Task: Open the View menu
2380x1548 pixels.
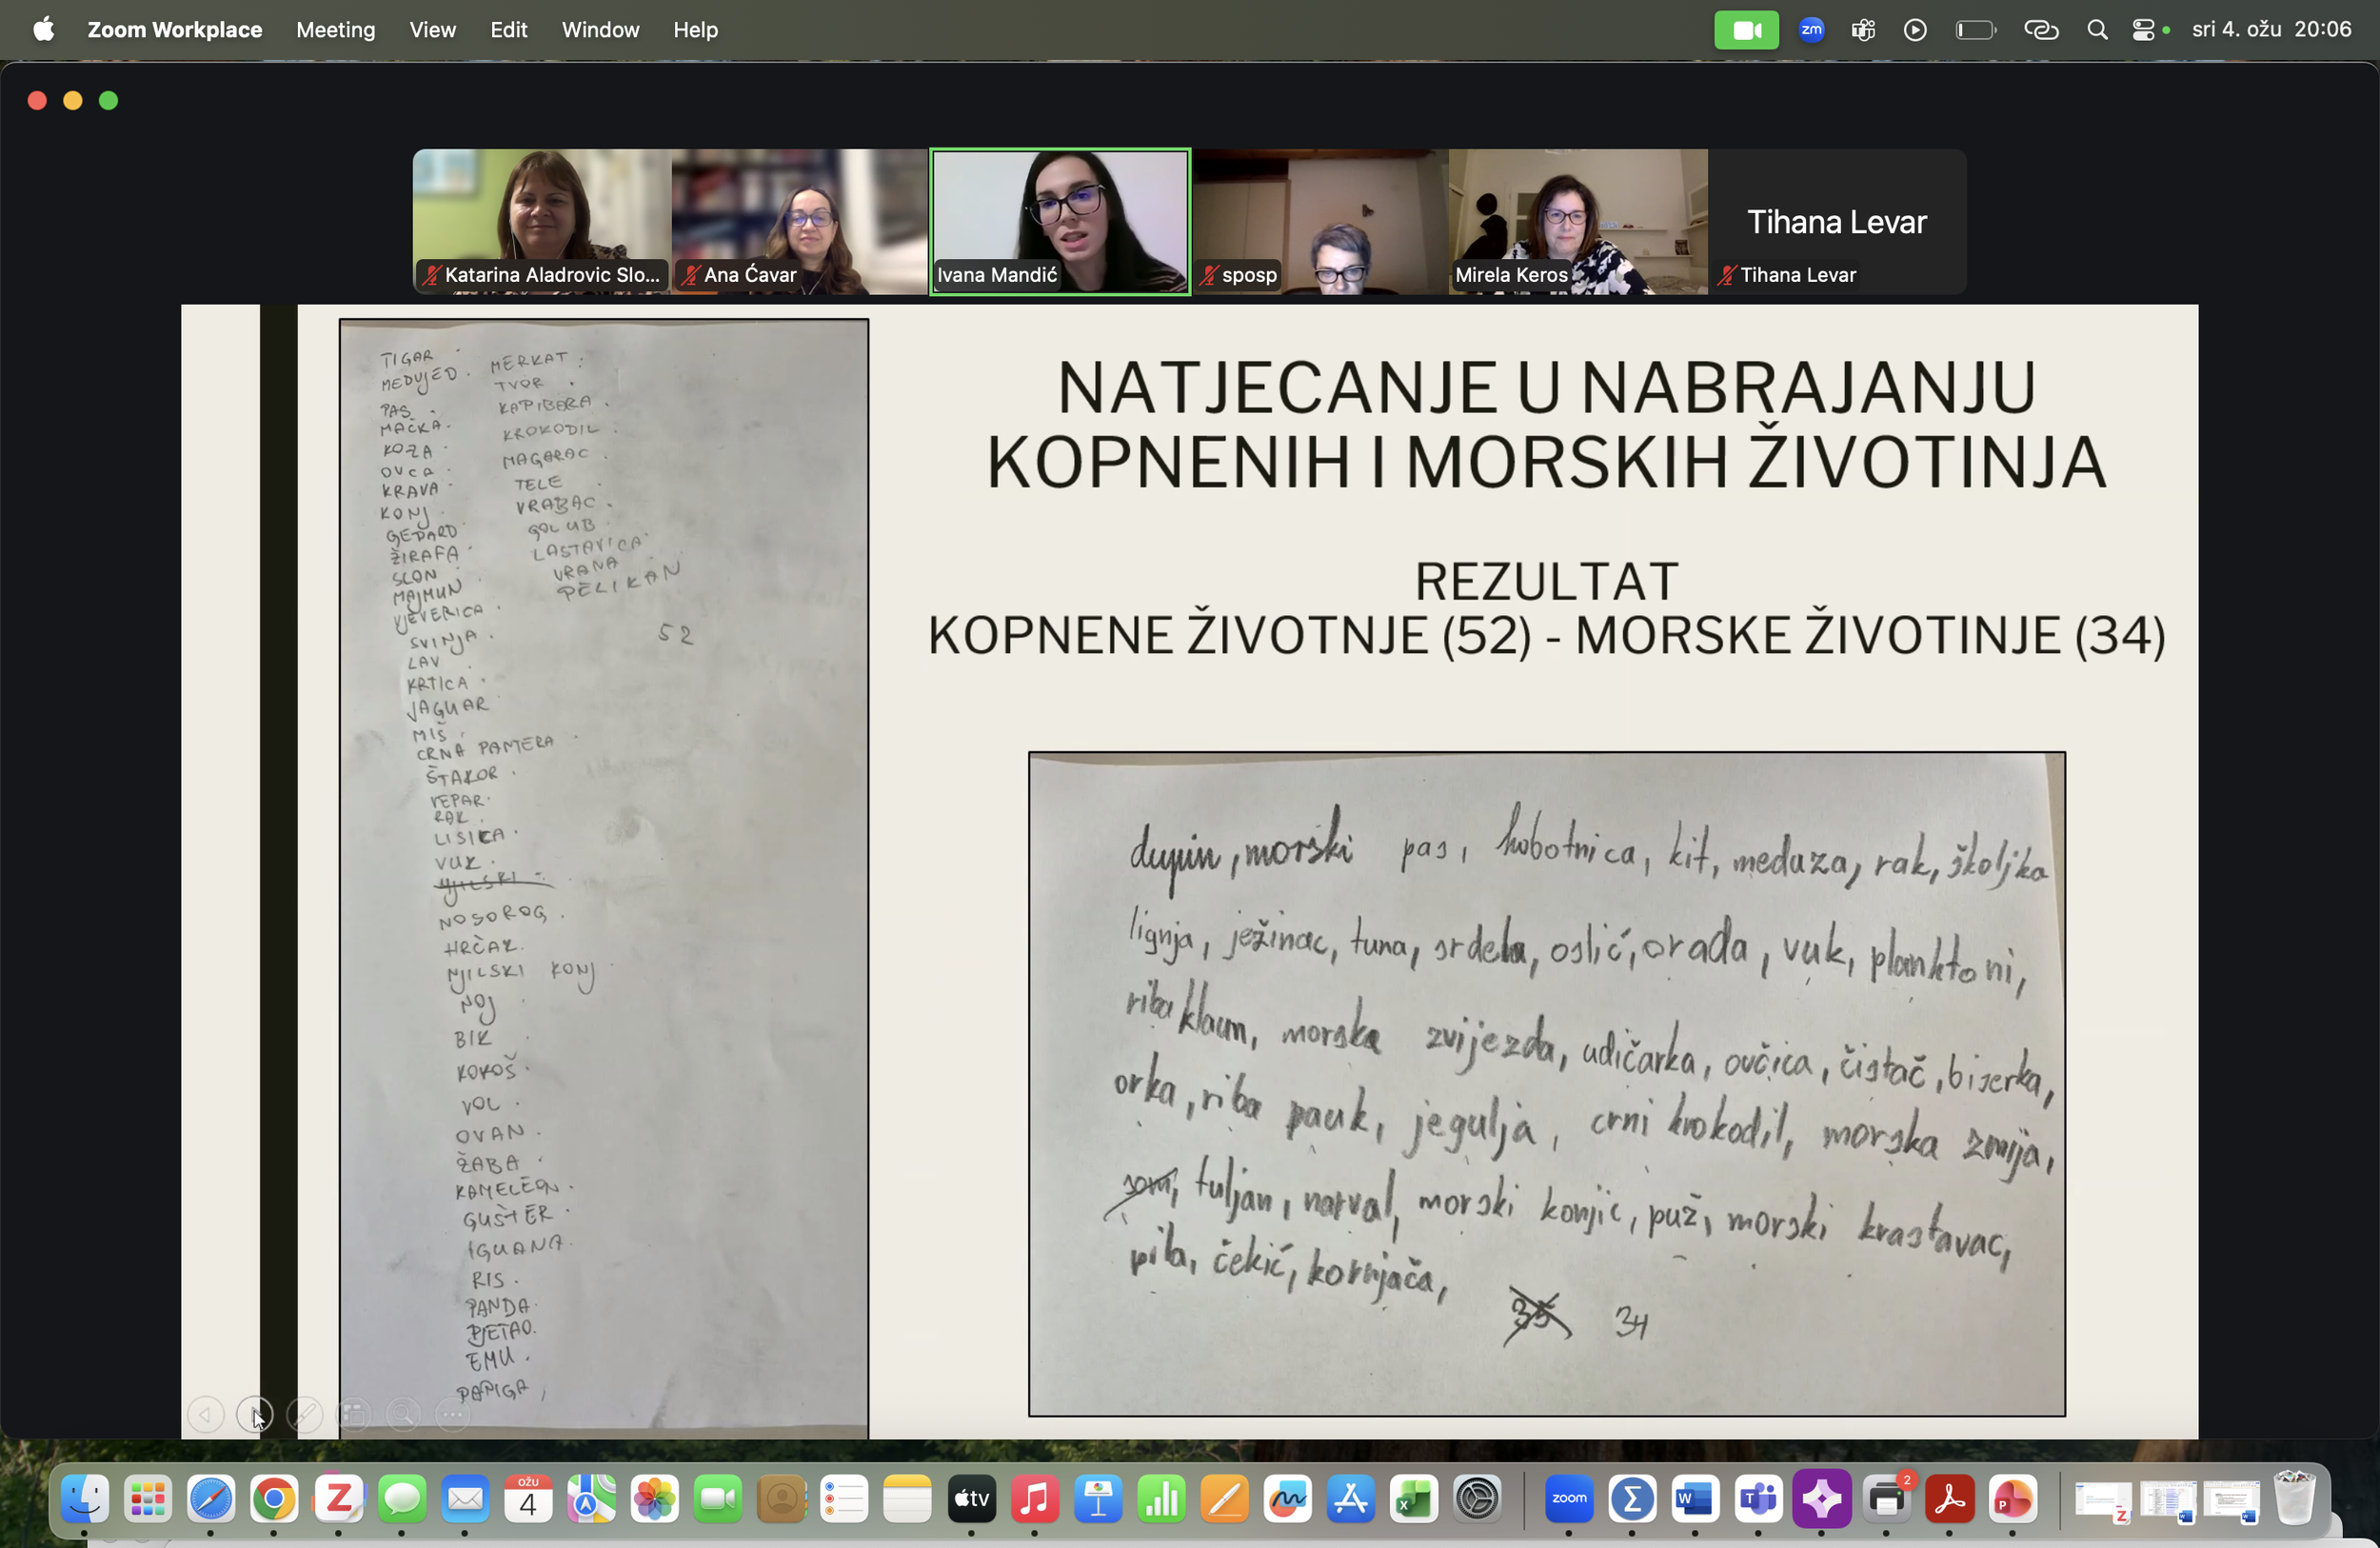Action: point(433,30)
